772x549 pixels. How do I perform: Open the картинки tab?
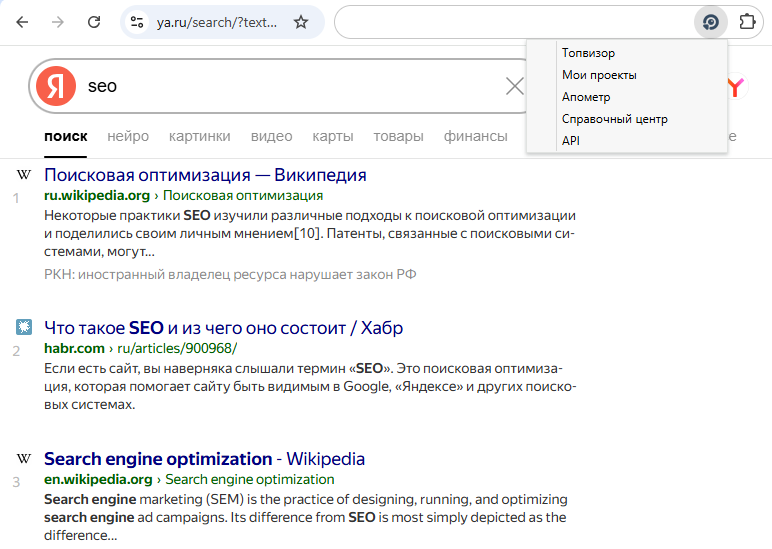pos(199,136)
